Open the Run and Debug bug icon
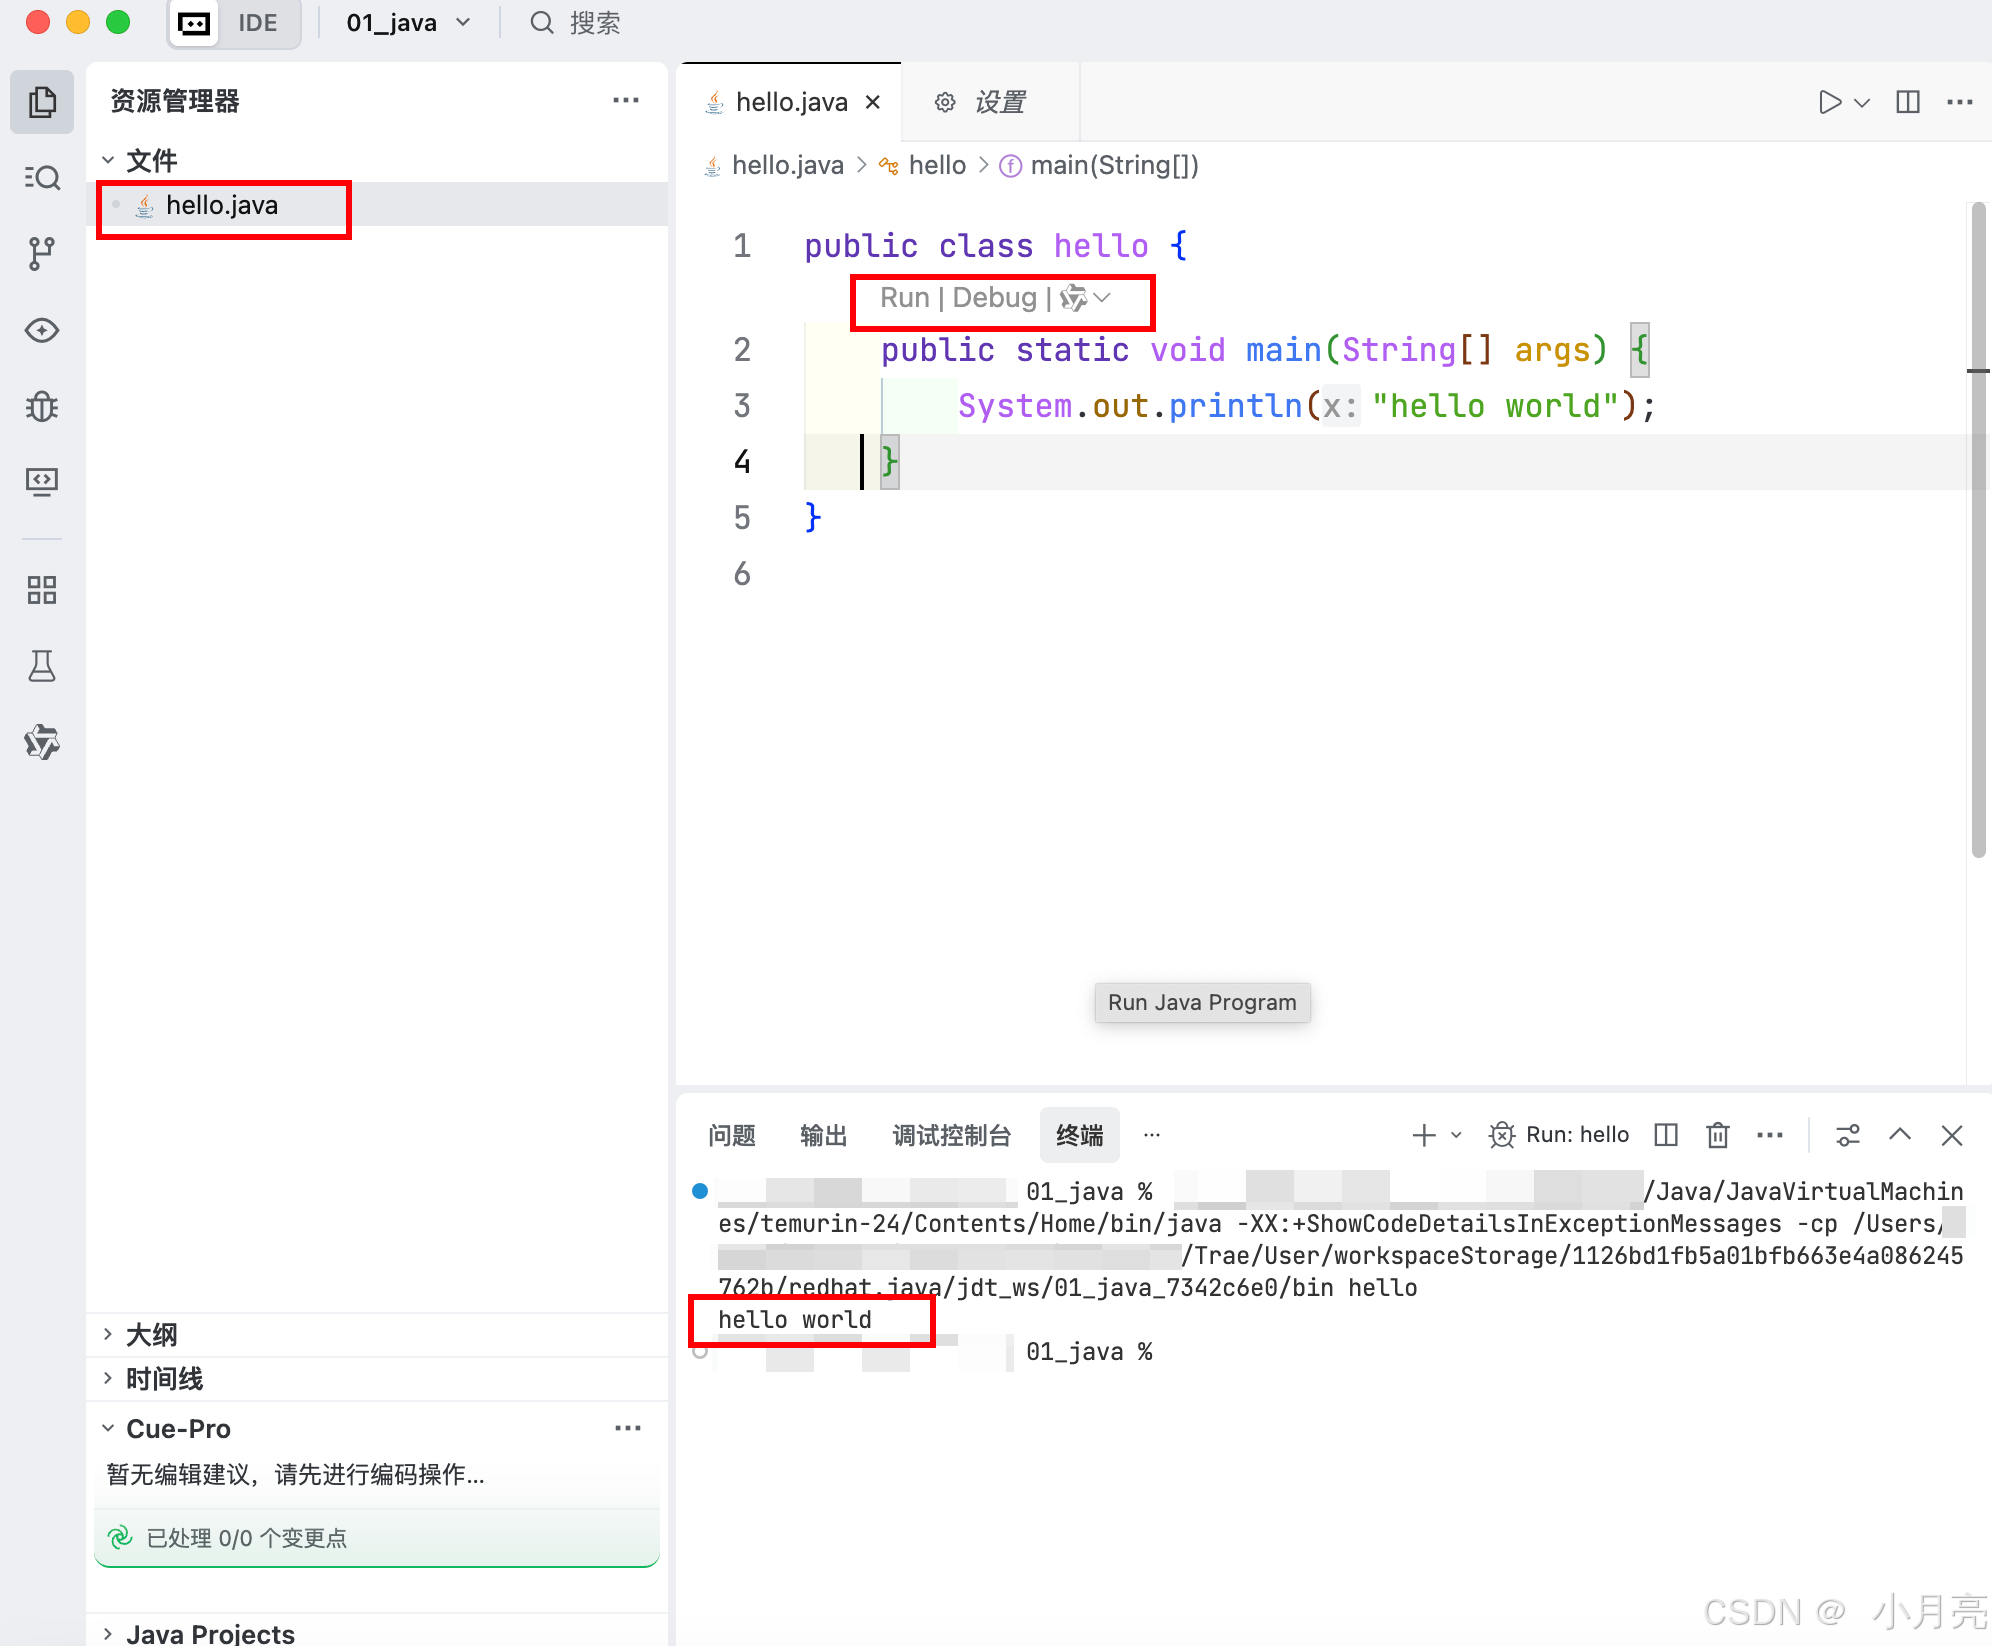 coord(41,406)
